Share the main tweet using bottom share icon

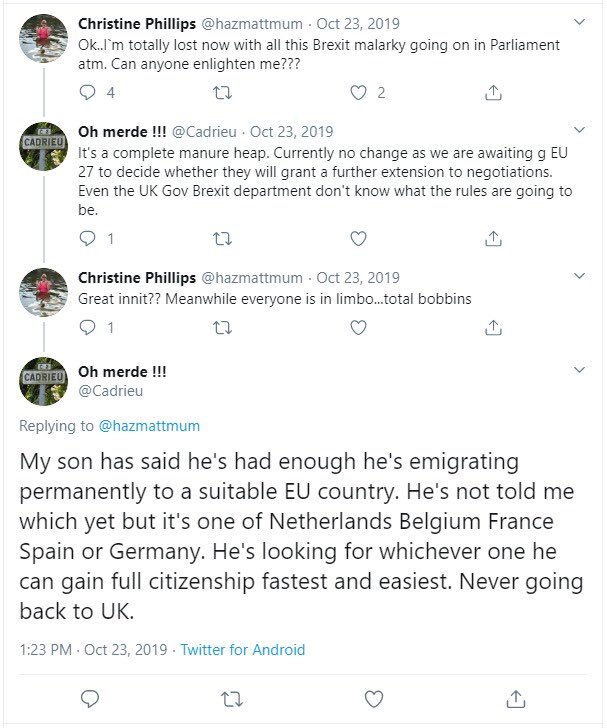click(516, 699)
